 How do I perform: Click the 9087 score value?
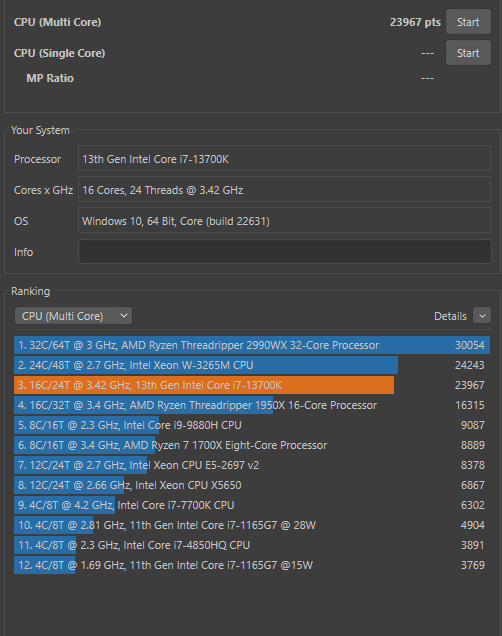[x=472, y=425]
